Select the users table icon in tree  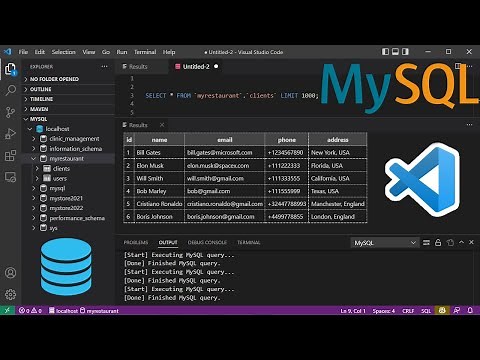tap(47, 178)
